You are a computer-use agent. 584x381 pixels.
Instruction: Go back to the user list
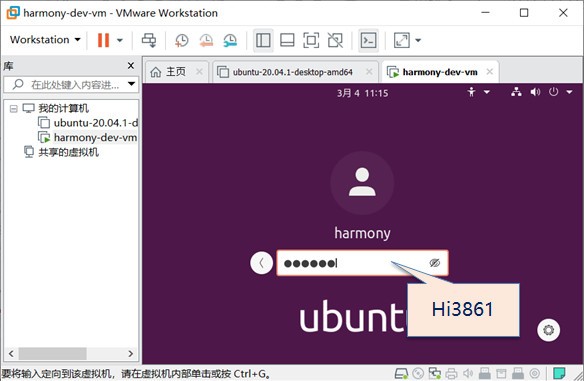[x=261, y=263]
